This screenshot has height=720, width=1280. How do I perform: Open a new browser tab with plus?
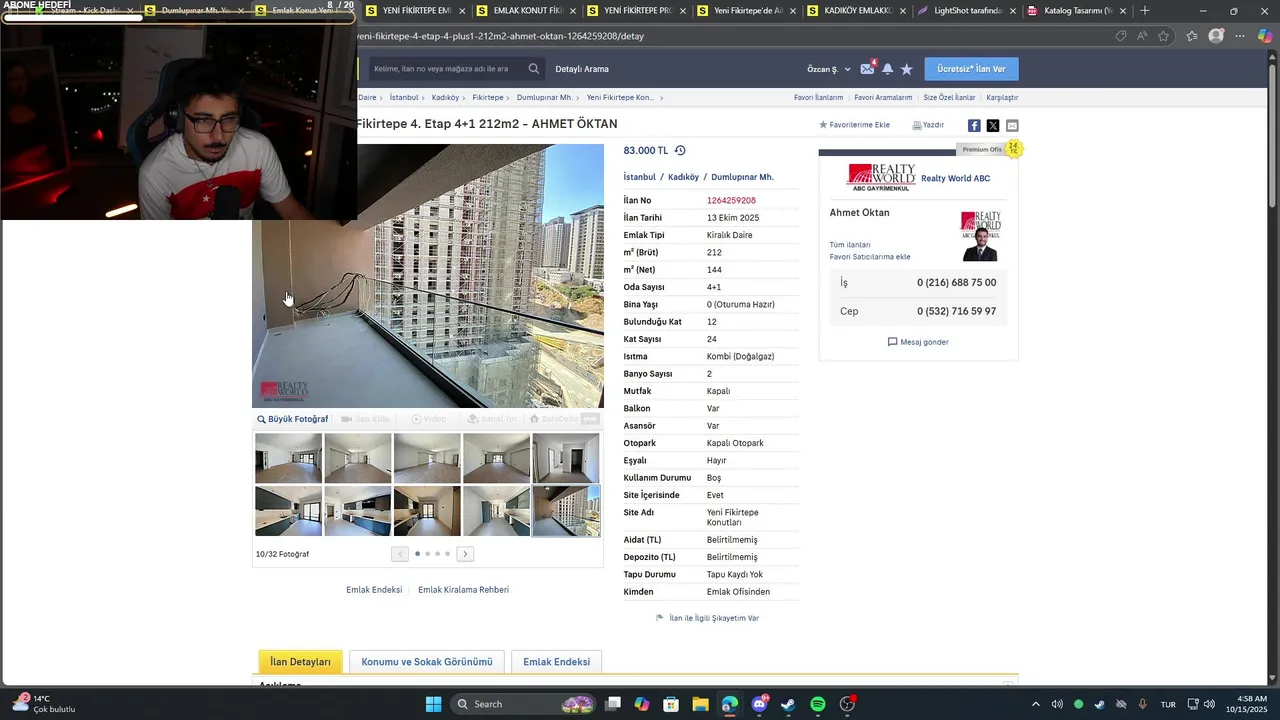1145,11
